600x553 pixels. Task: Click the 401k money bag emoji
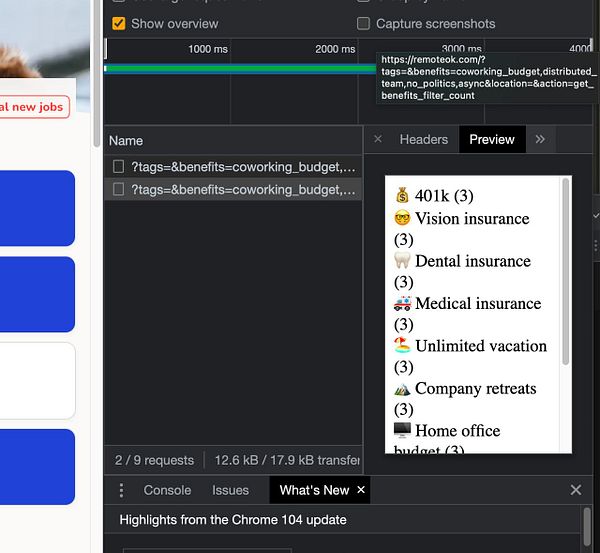402,195
